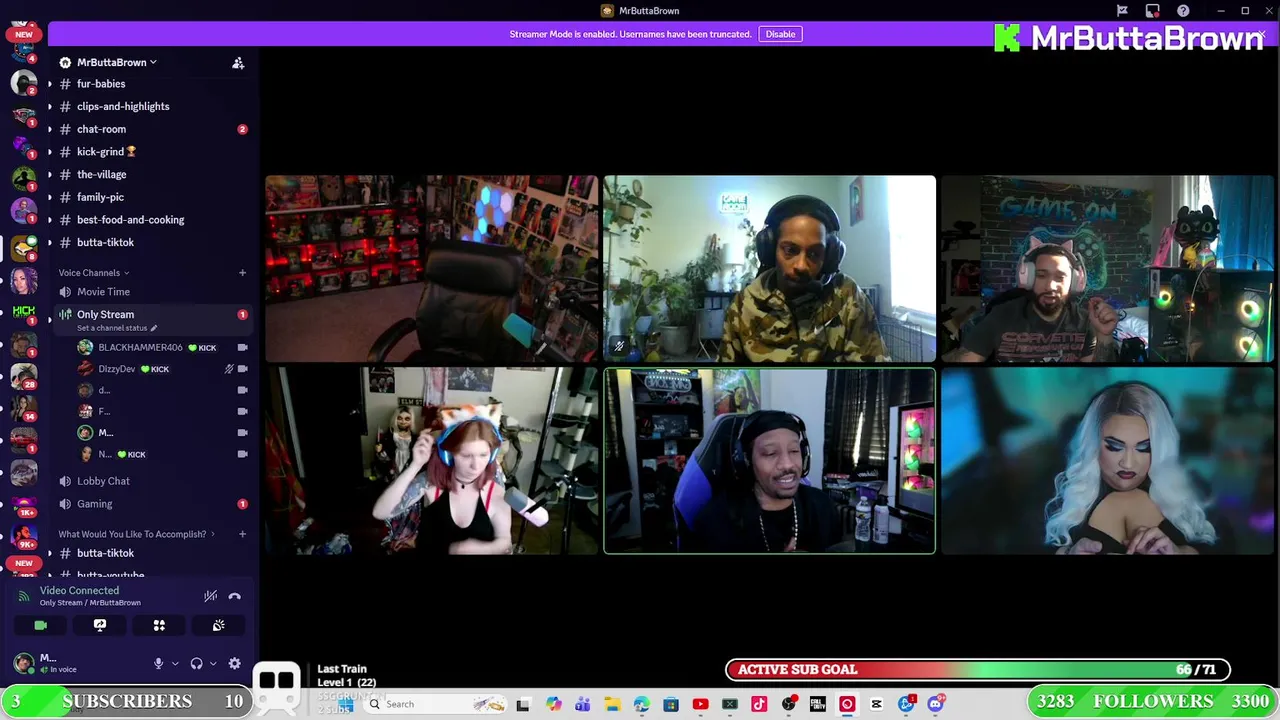Image resolution: width=1280 pixels, height=720 pixels.
Task: Expand threads for the kick-grind channel
Action: pos(50,152)
